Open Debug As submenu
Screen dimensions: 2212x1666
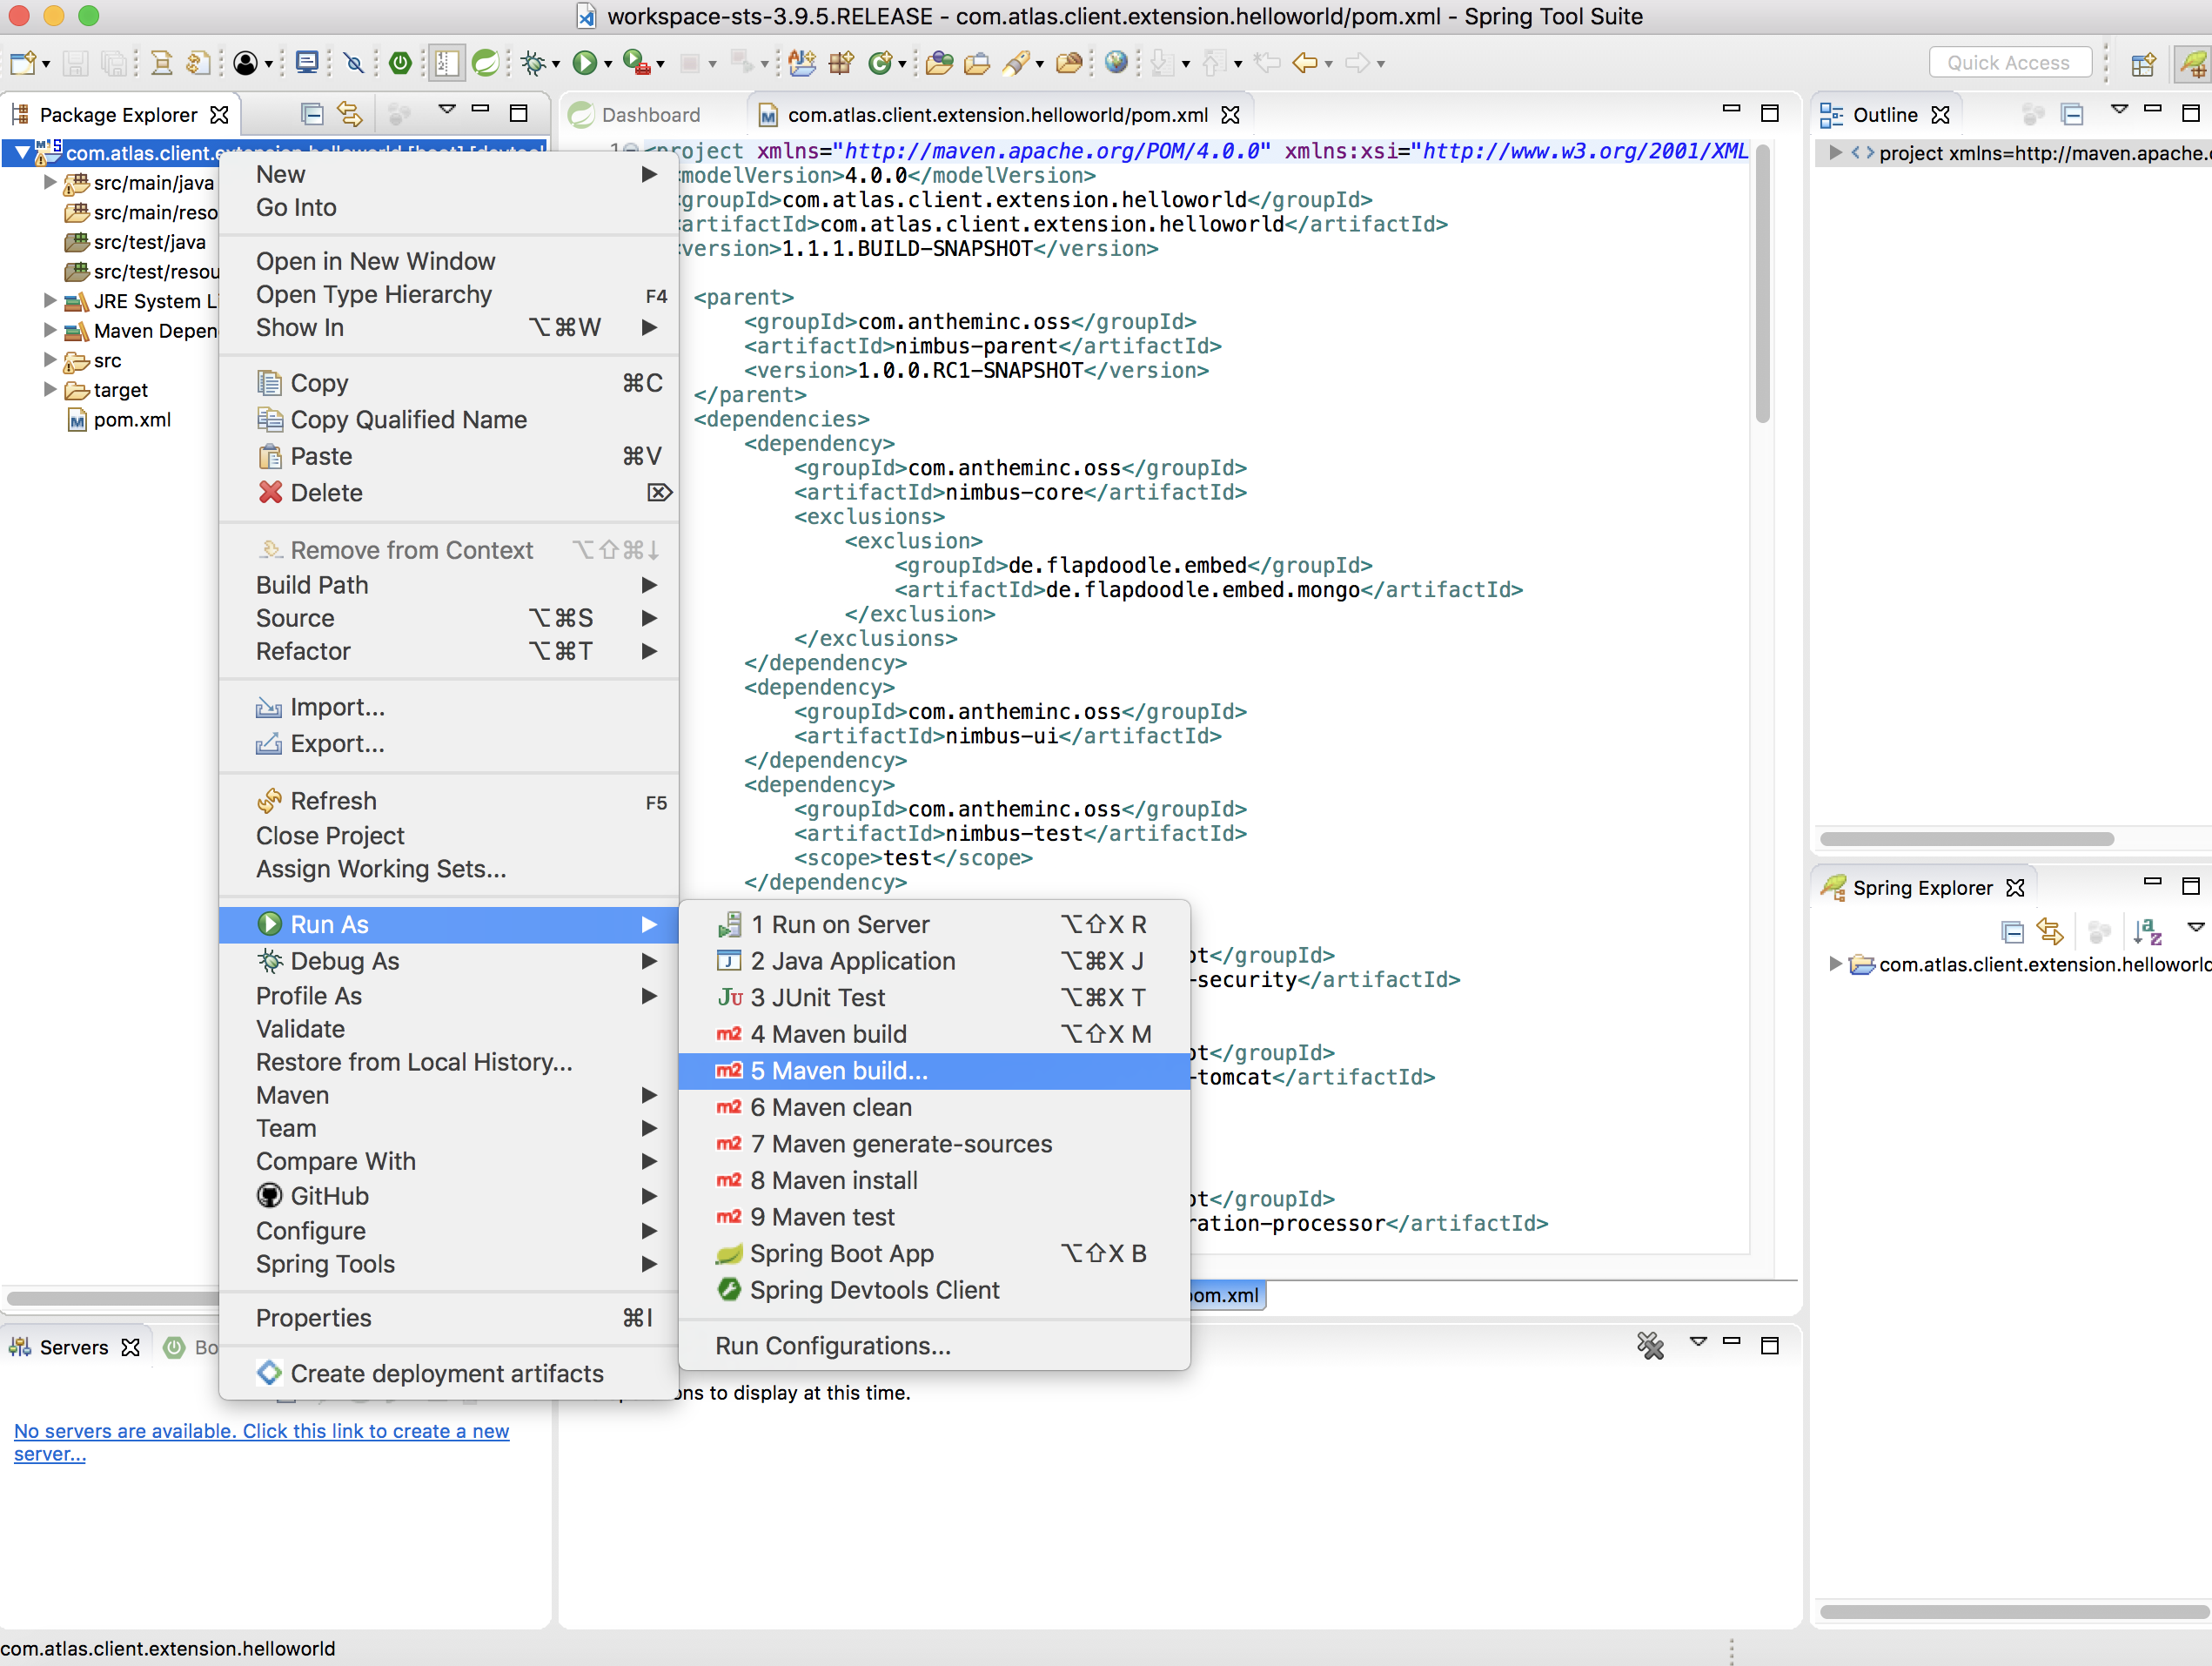(448, 961)
